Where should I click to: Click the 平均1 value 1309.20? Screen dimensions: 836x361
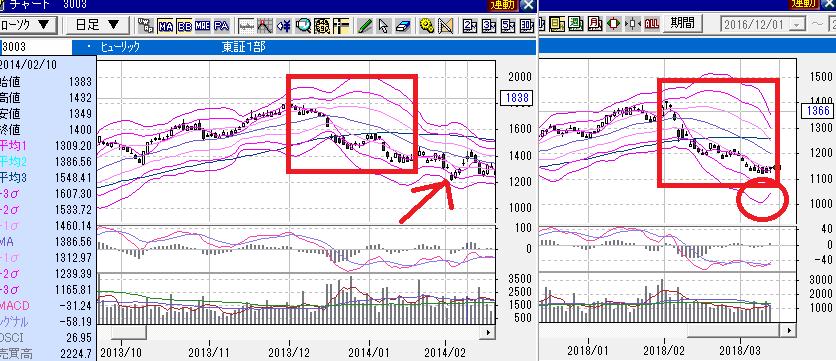pyautogui.click(x=74, y=146)
